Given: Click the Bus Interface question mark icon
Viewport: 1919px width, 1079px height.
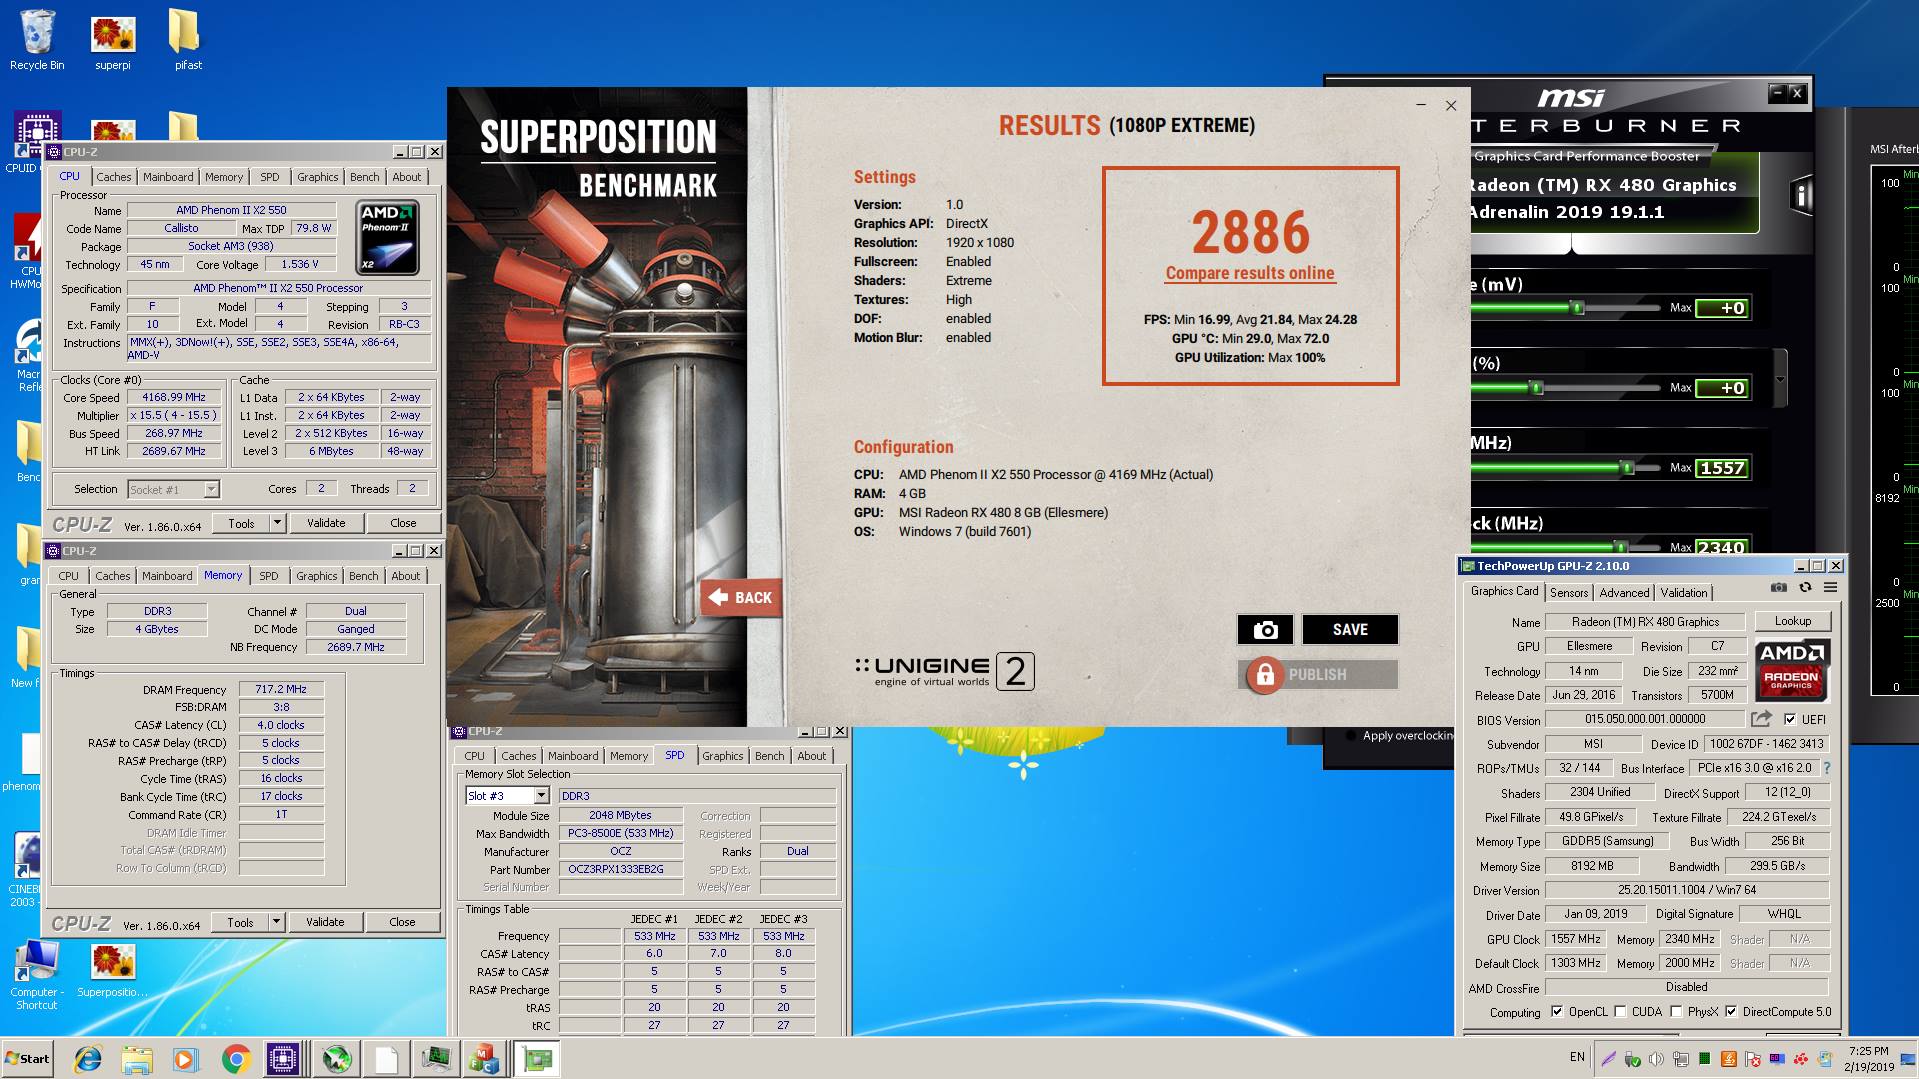Looking at the screenshot, I should pyautogui.click(x=1827, y=768).
